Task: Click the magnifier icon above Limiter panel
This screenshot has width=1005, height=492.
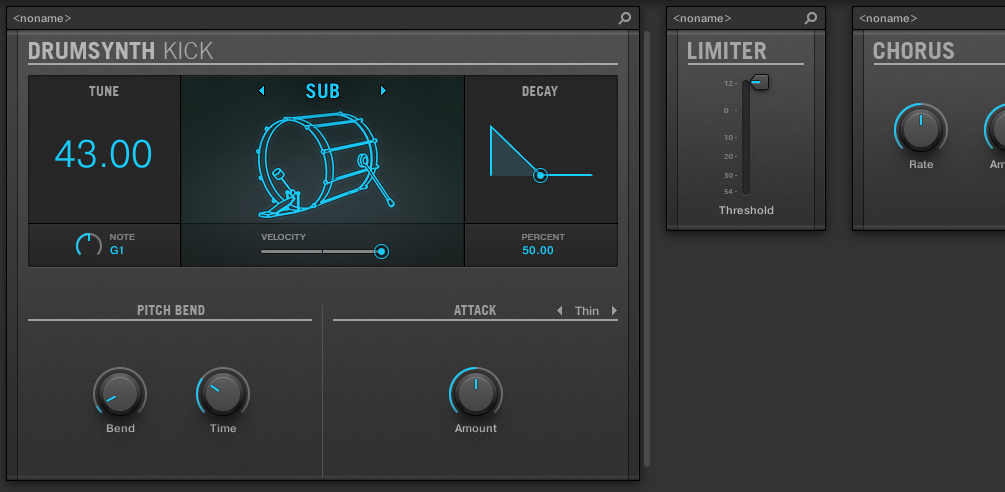Action: [x=811, y=18]
